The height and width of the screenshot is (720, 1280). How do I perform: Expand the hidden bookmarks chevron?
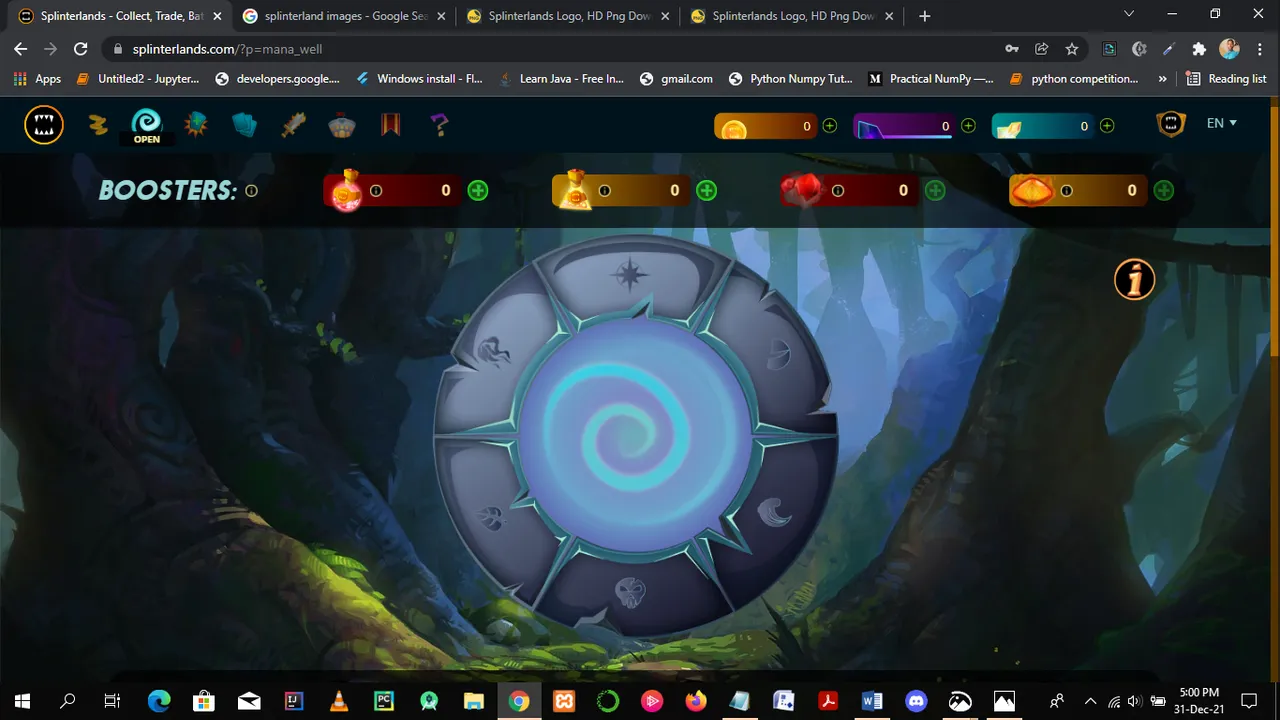(x=1162, y=78)
